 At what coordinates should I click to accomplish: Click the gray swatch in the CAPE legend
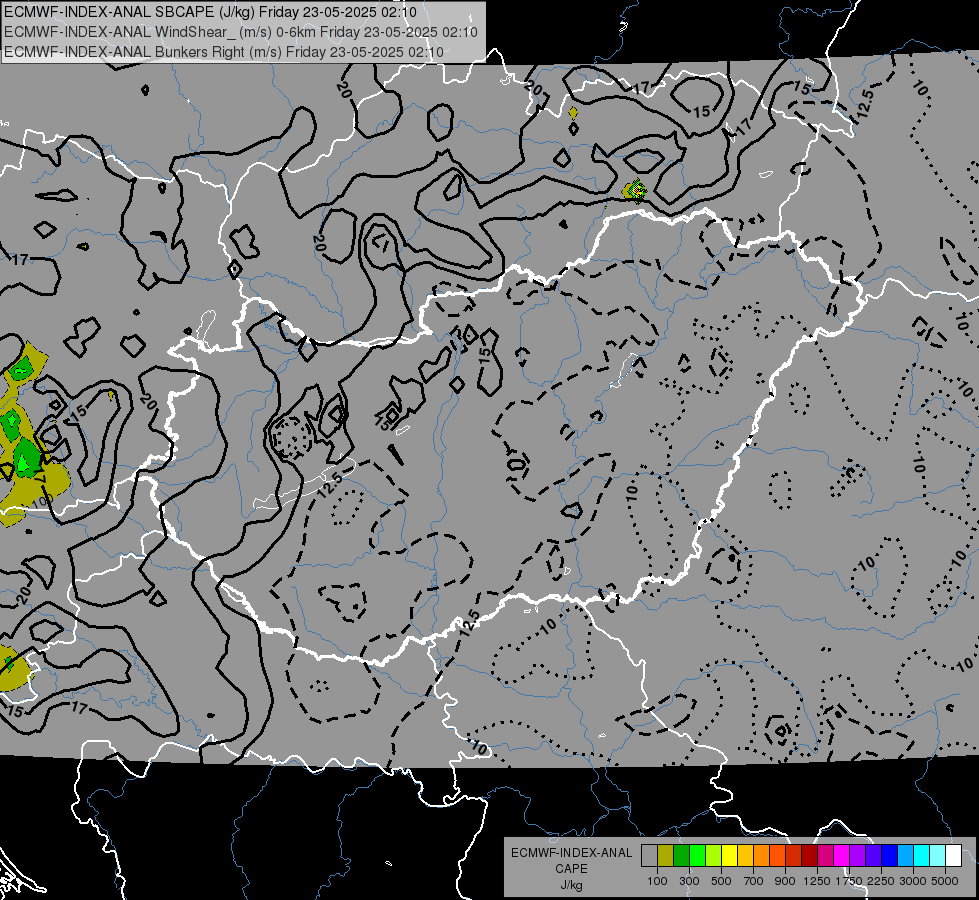tap(649, 856)
